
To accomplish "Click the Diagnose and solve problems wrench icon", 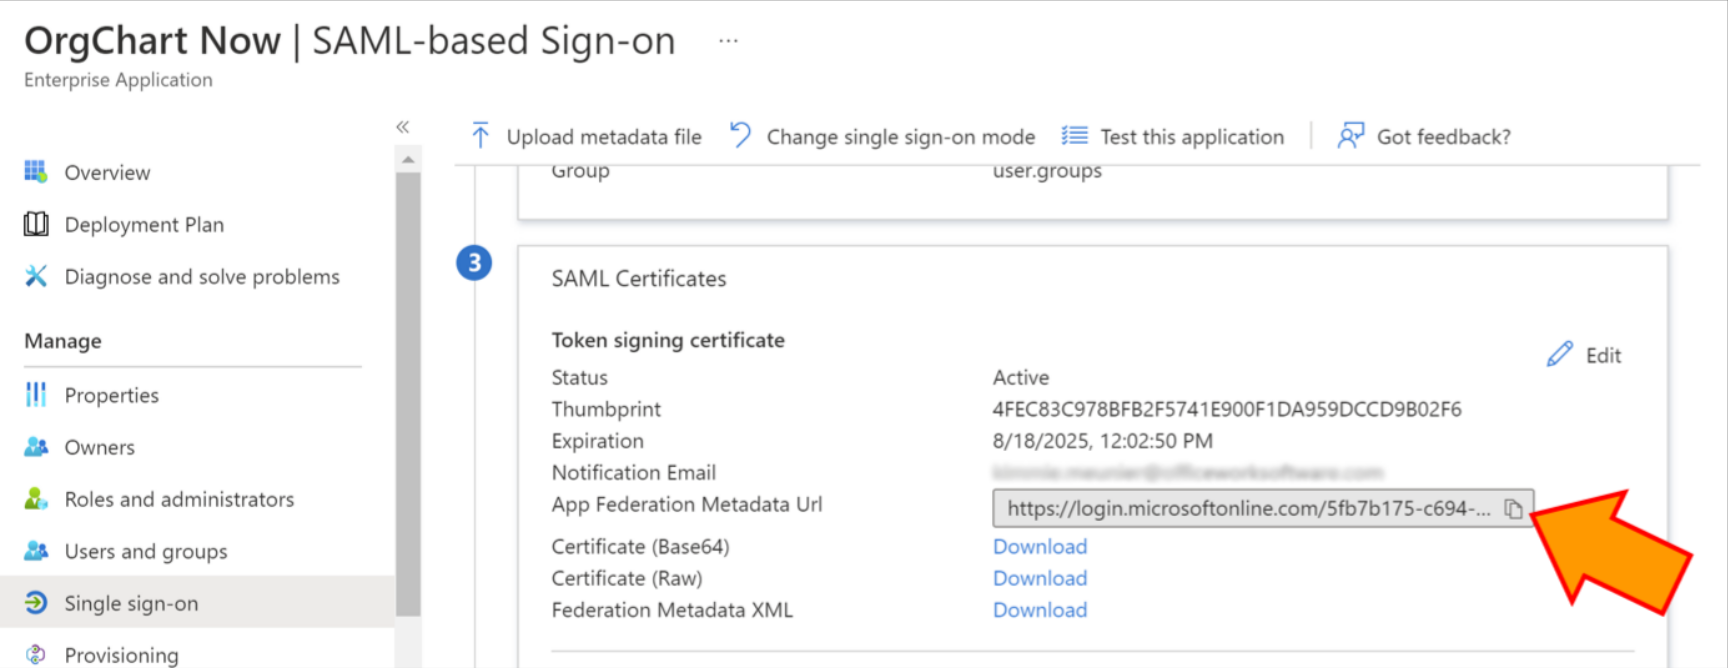I will [36, 276].
